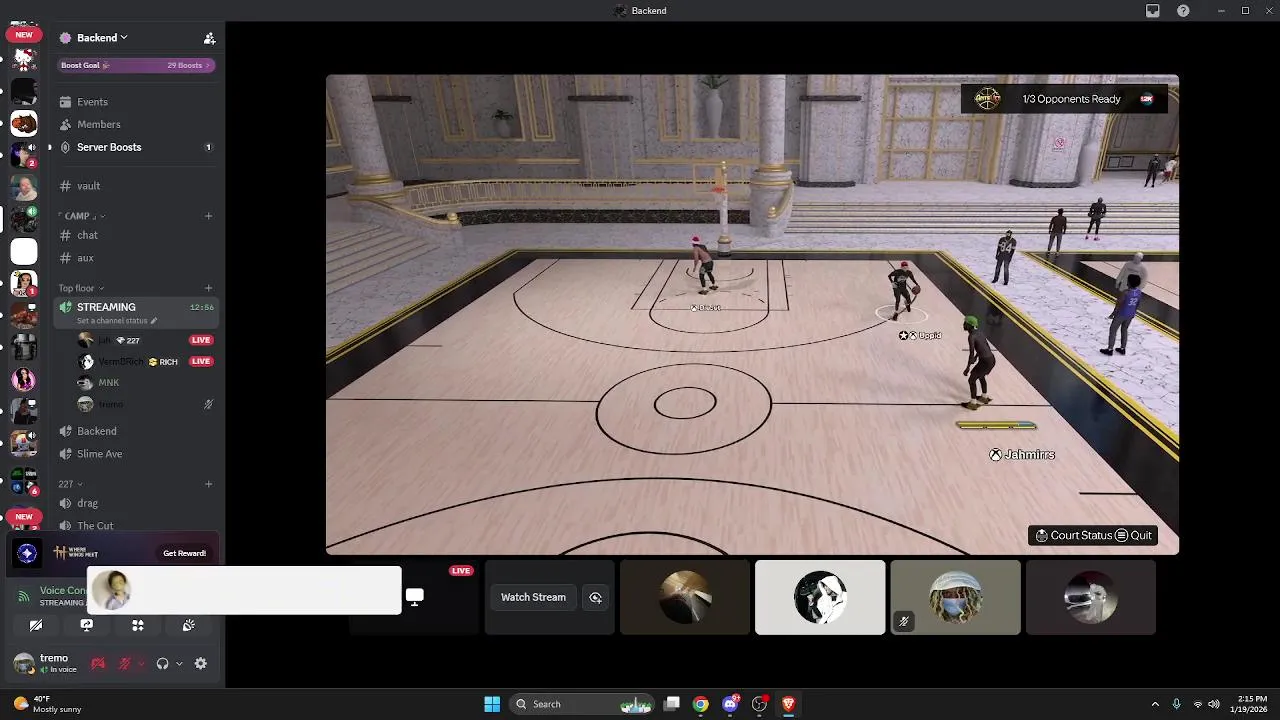Select user with the 227 tag in the voice list
1280x720 pixels.
[146, 340]
